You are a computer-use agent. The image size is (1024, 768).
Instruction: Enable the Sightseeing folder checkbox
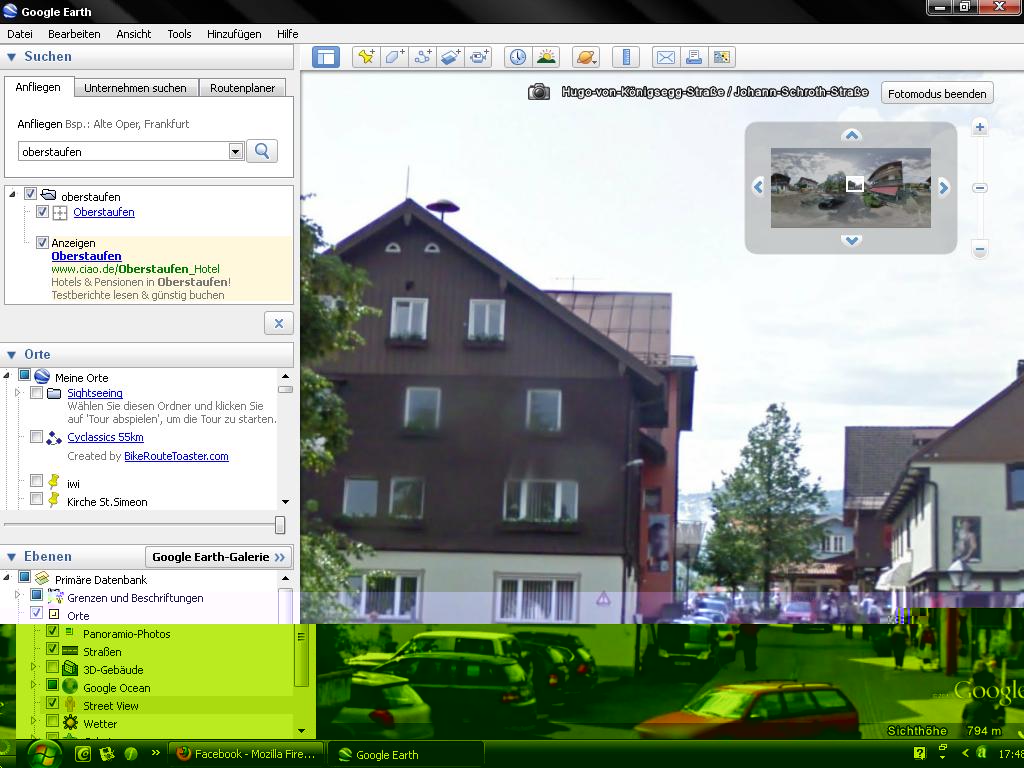point(37,394)
